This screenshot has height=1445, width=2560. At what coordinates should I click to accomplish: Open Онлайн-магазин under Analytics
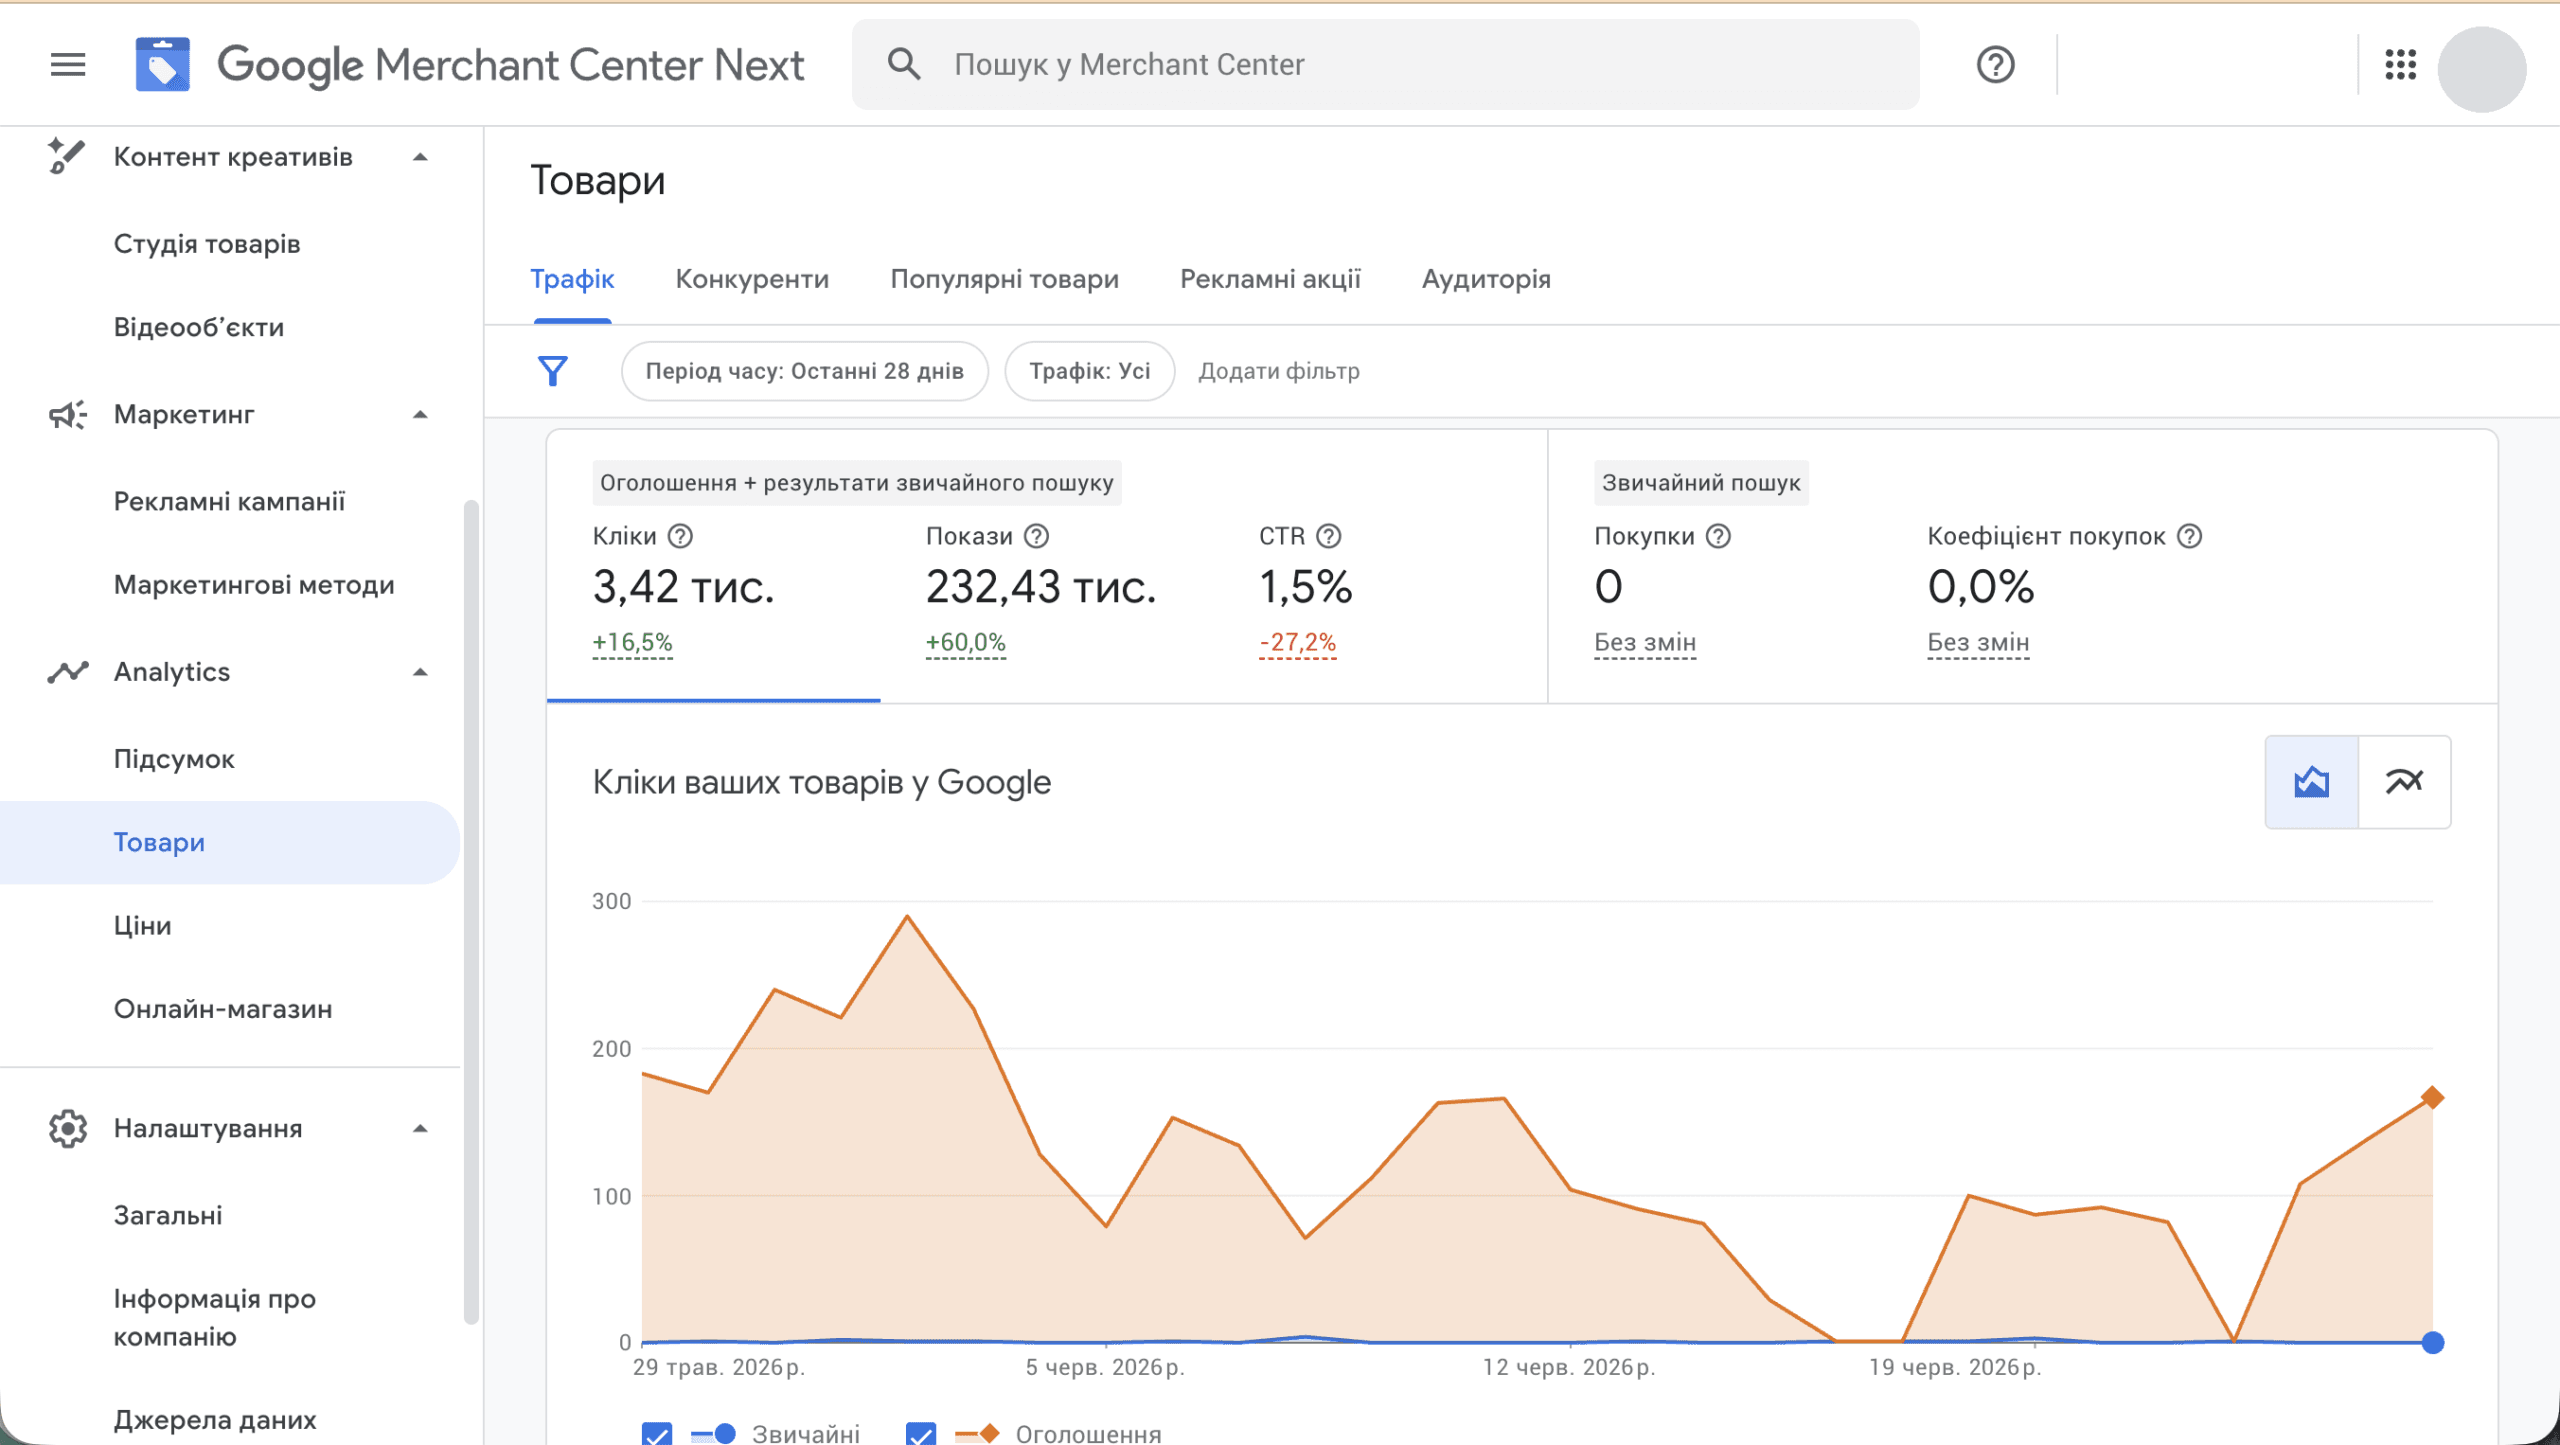tap(223, 1009)
